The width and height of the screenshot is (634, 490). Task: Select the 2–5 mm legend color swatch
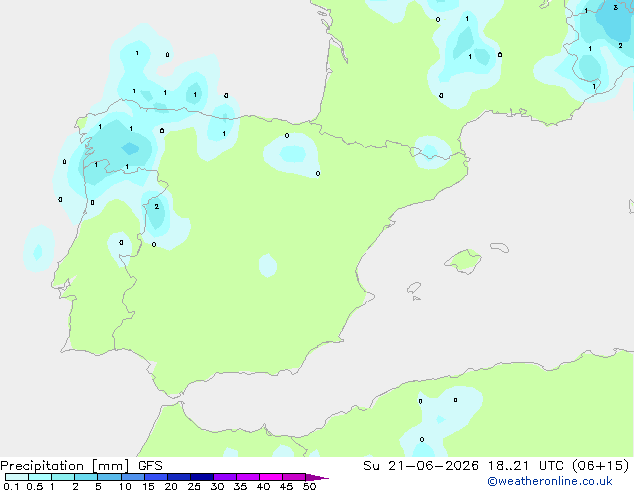pos(86,477)
